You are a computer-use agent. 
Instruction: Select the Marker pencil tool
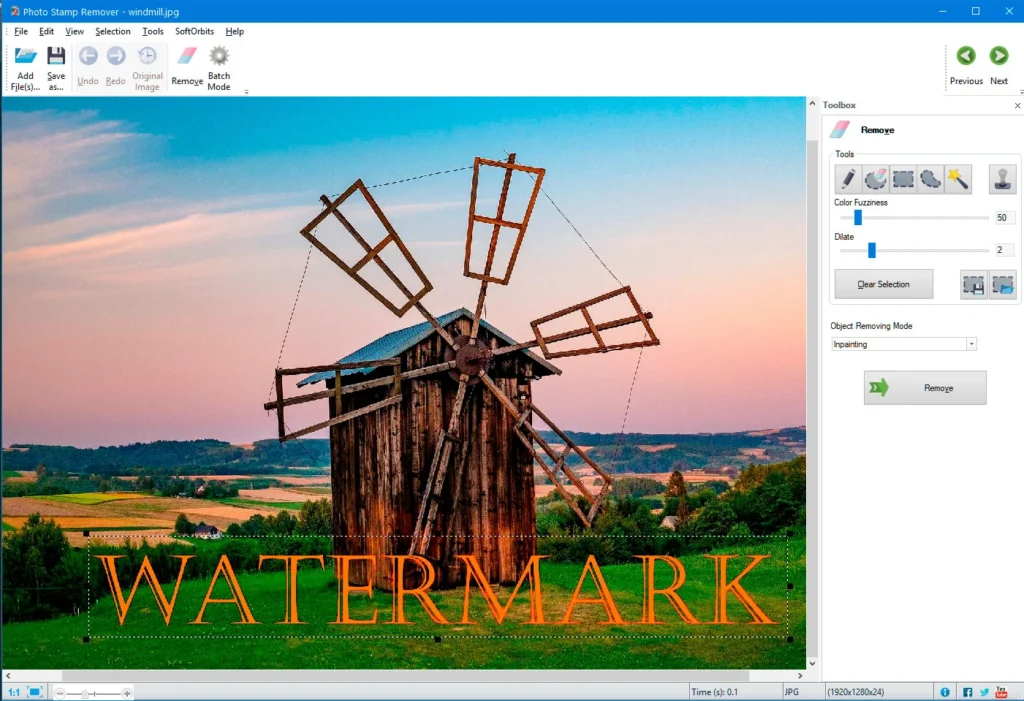coord(848,178)
